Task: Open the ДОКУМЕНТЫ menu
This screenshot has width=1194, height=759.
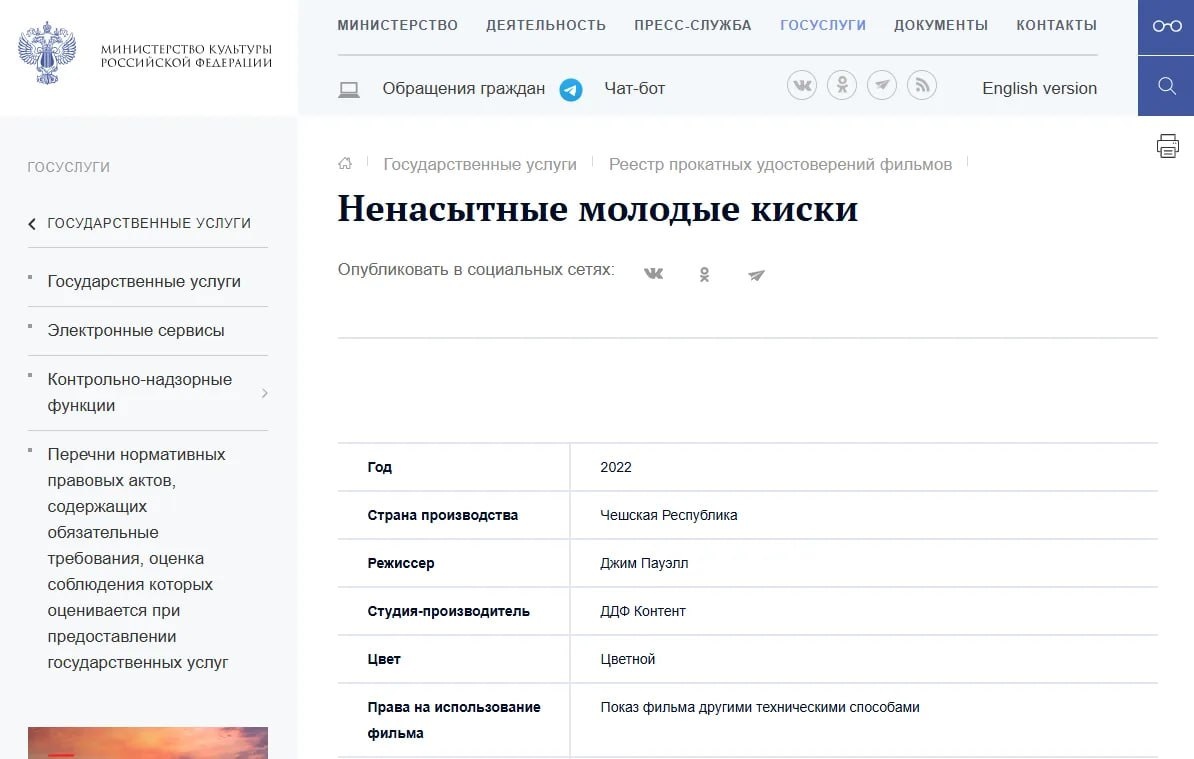Action: click(941, 25)
